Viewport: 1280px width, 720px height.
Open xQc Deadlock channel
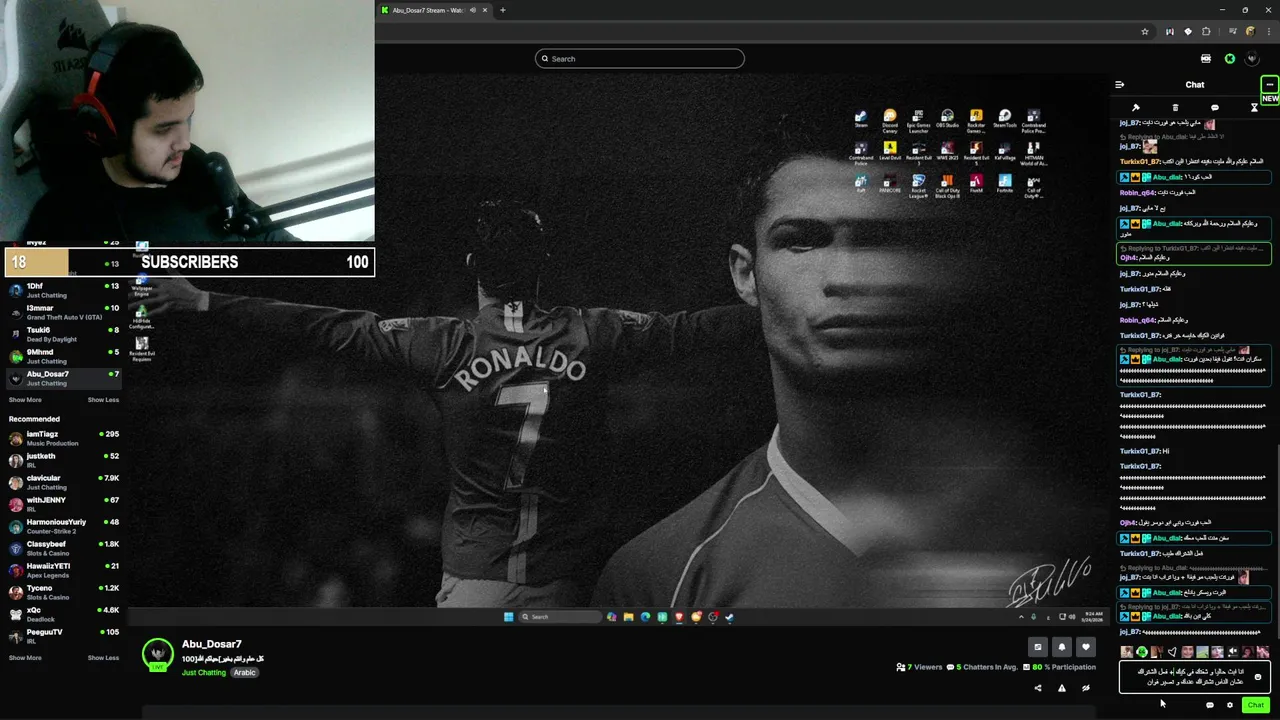[63, 614]
